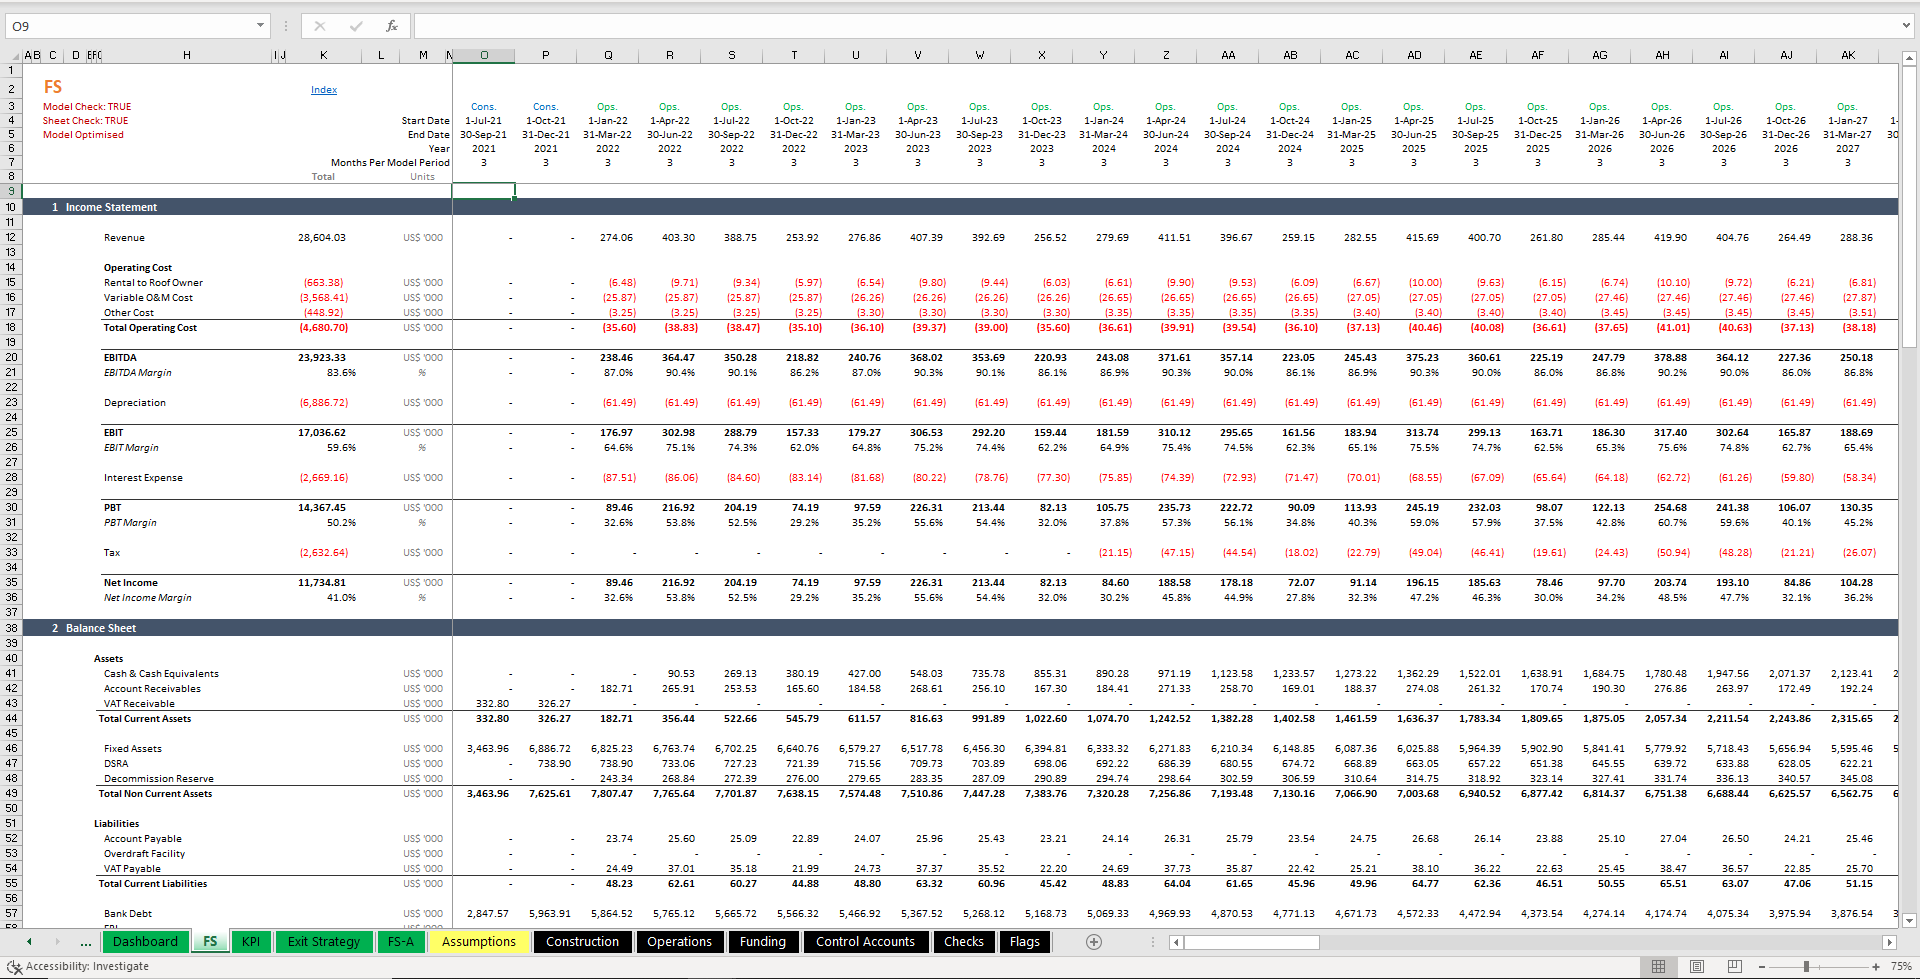Select row header 20
This screenshot has width=1920, height=979.
(11, 358)
